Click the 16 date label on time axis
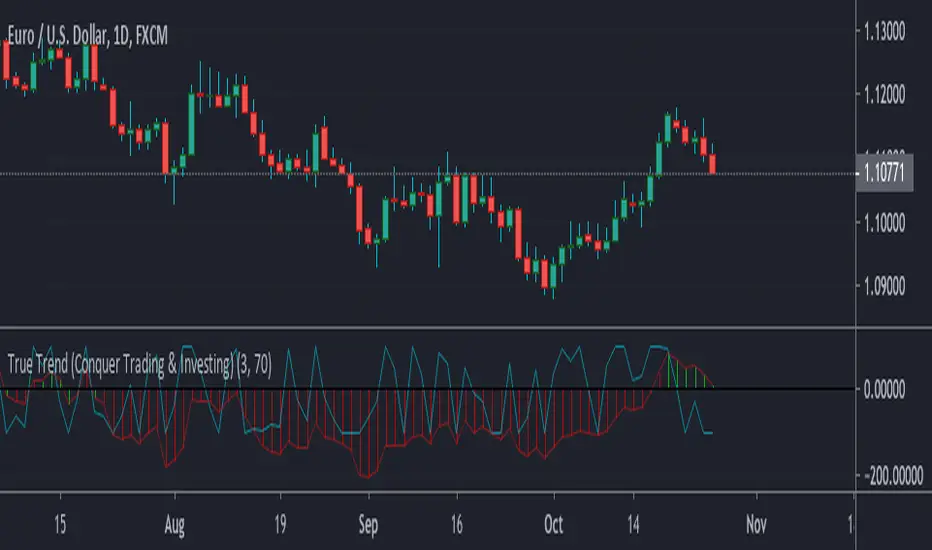 (456, 524)
